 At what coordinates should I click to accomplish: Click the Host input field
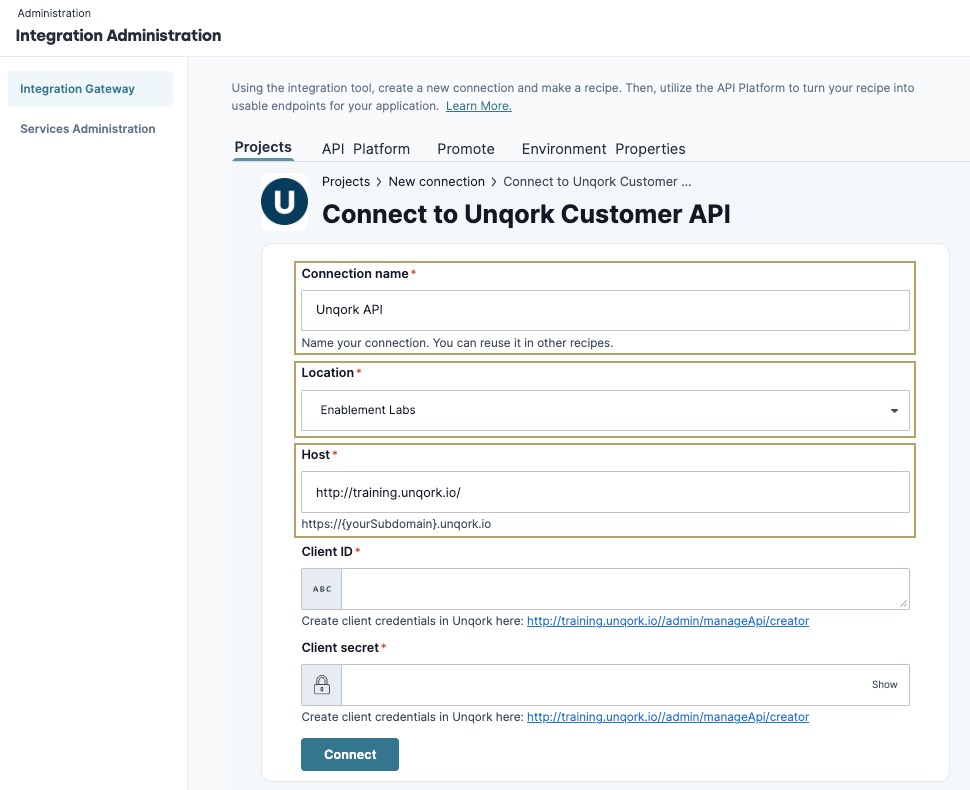[x=605, y=492]
